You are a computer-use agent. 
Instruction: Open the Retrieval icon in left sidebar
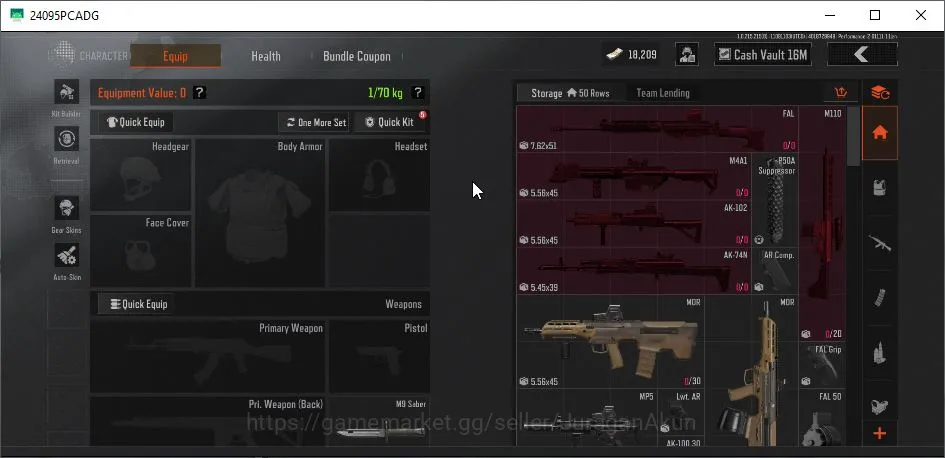pyautogui.click(x=67, y=139)
